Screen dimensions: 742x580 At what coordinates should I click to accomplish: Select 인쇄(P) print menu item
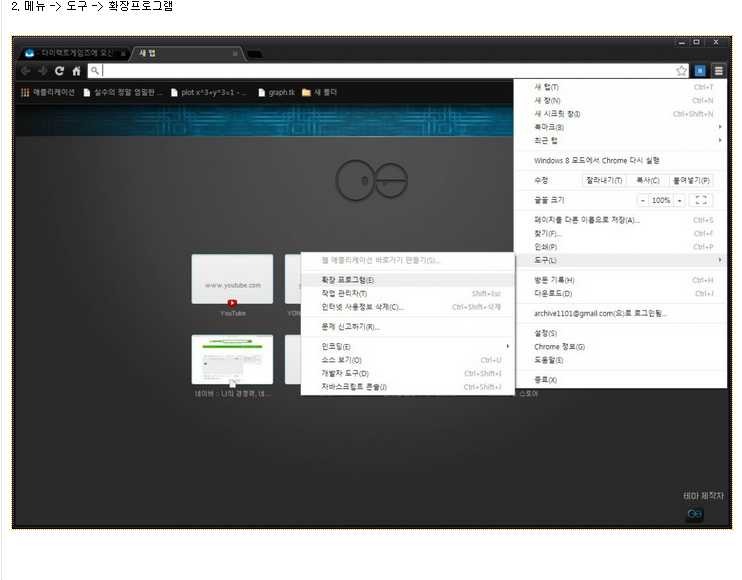tap(620, 247)
